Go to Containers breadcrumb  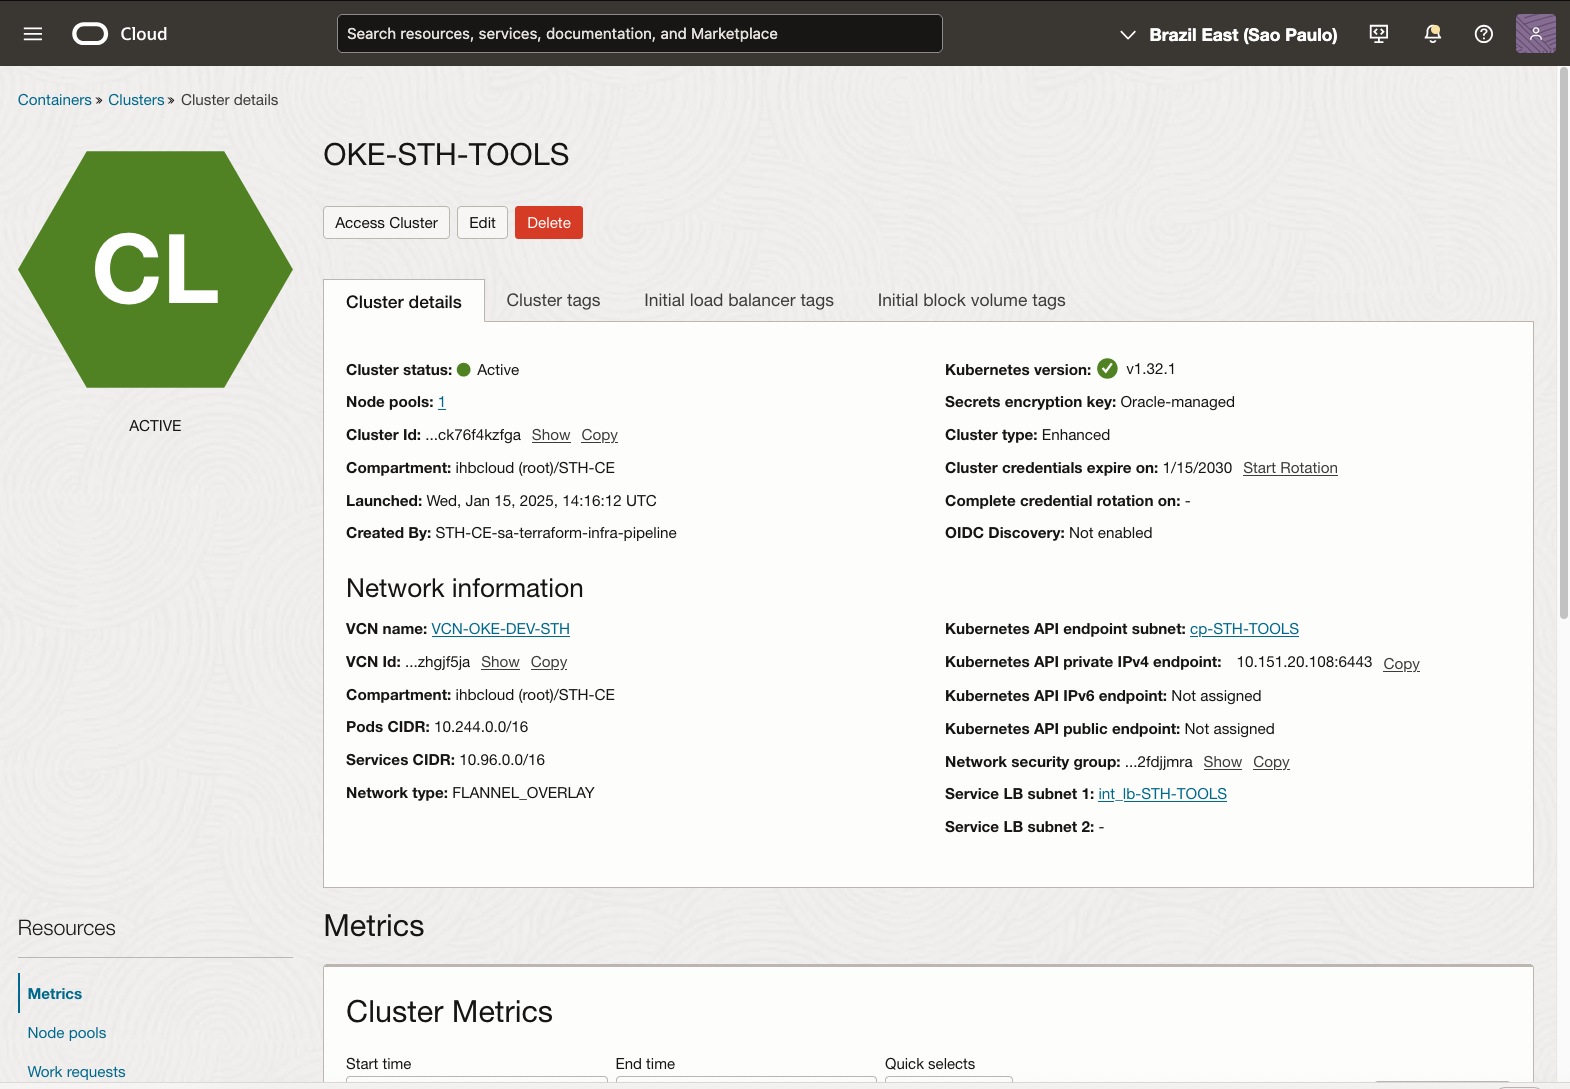click(x=55, y=100)
